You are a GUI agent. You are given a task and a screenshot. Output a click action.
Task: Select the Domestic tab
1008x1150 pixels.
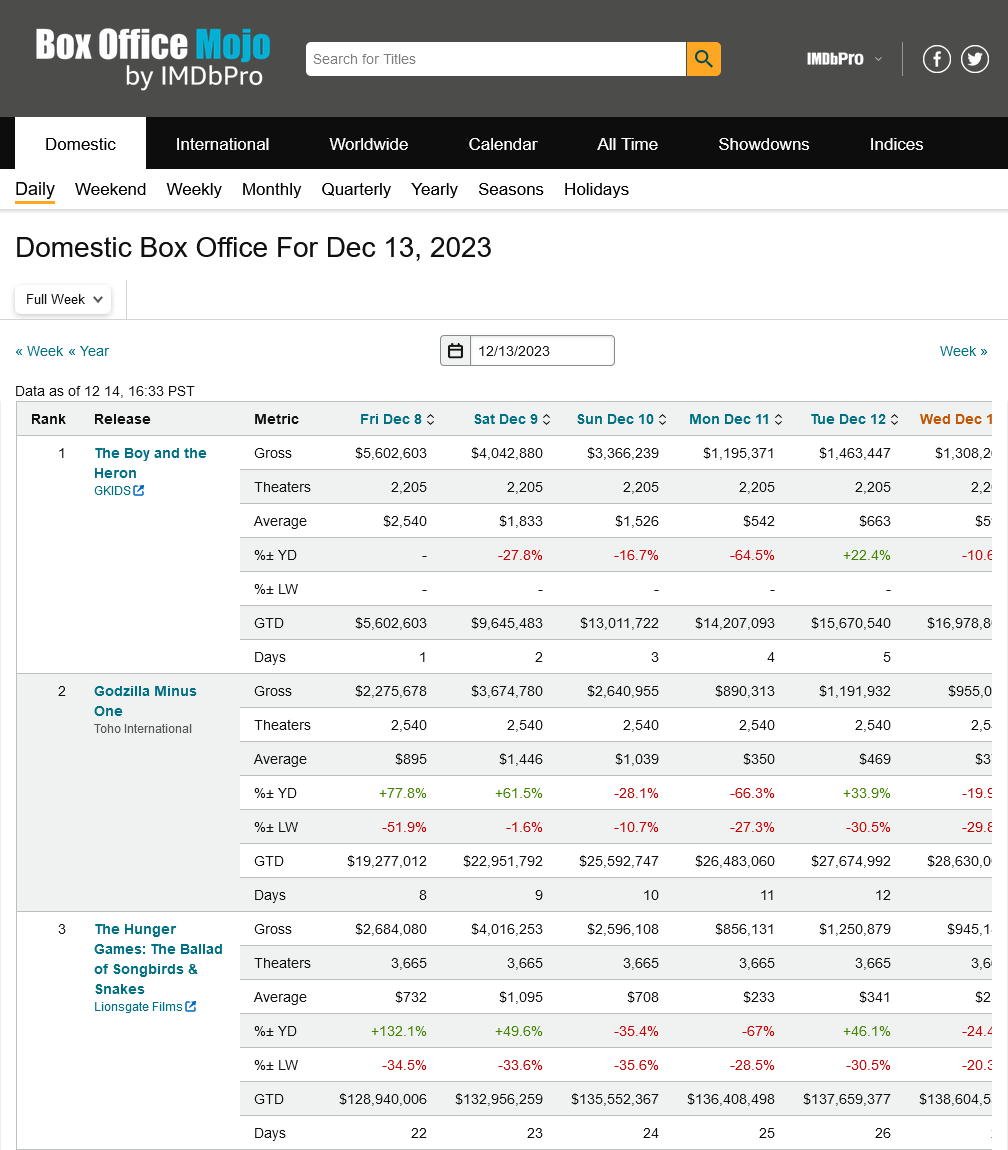[x=81, y=144]
